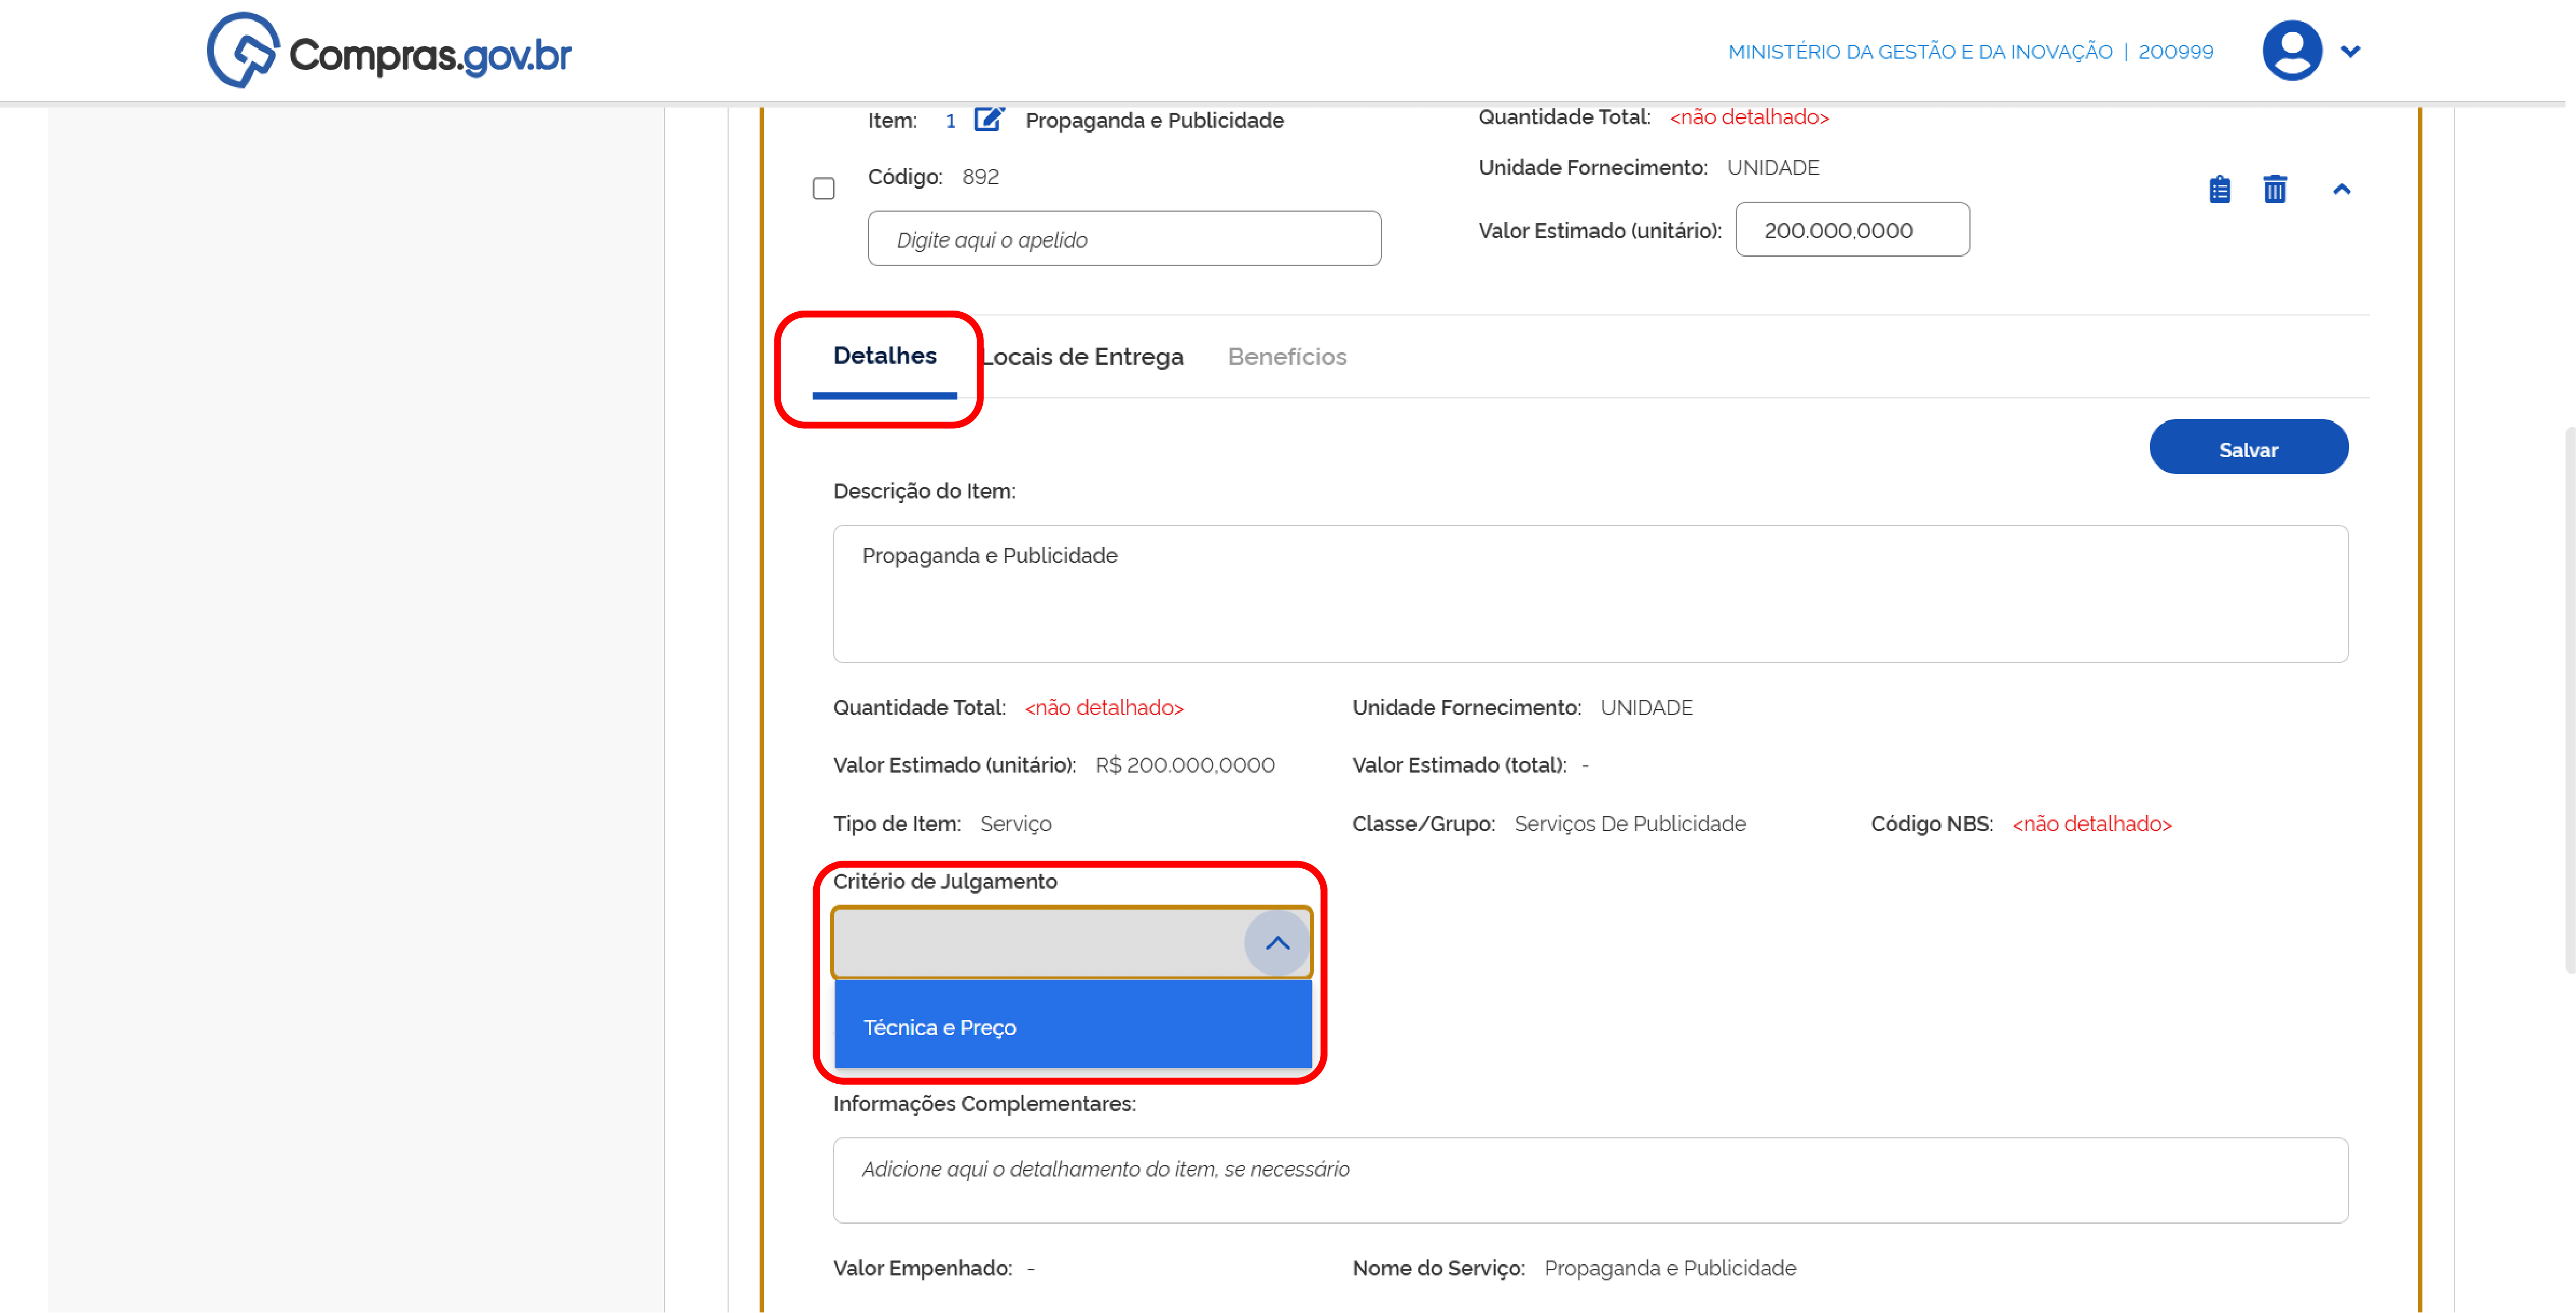2576x1313 pixels.
Task: Click the 'R$ 200.000,0000' estimated value text
Action: 1184,766
